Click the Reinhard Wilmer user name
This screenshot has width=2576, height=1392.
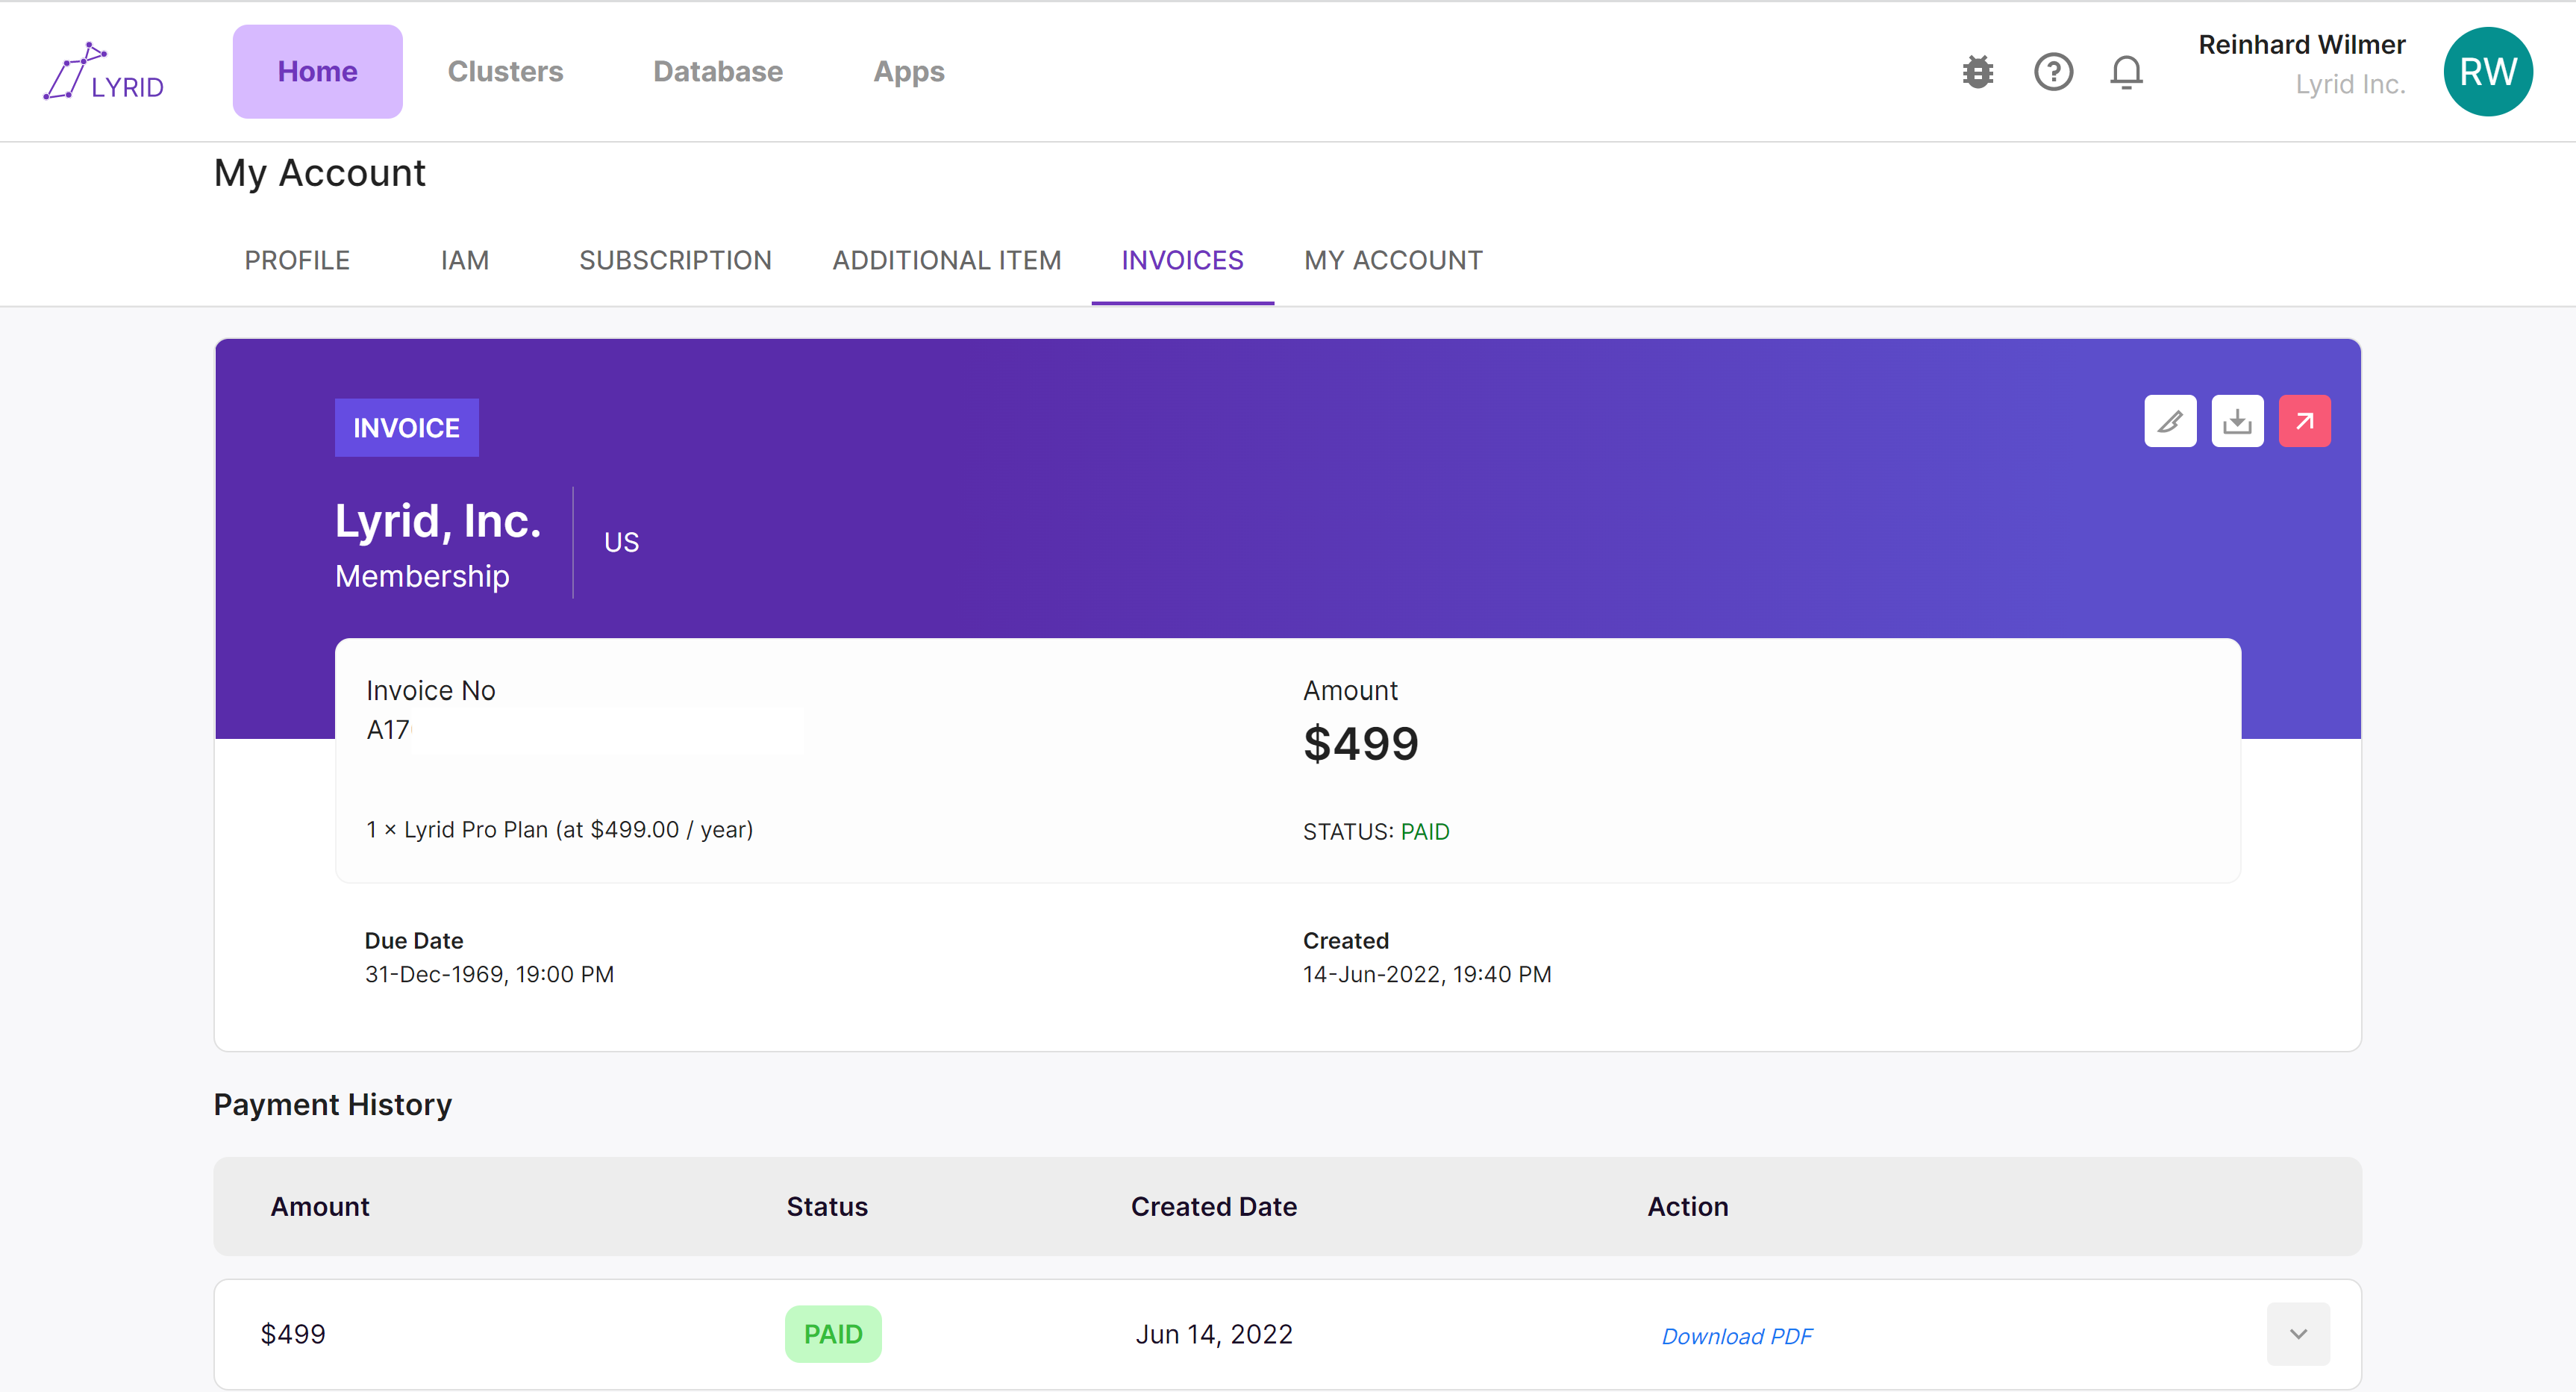click(x=2301, y=45)
